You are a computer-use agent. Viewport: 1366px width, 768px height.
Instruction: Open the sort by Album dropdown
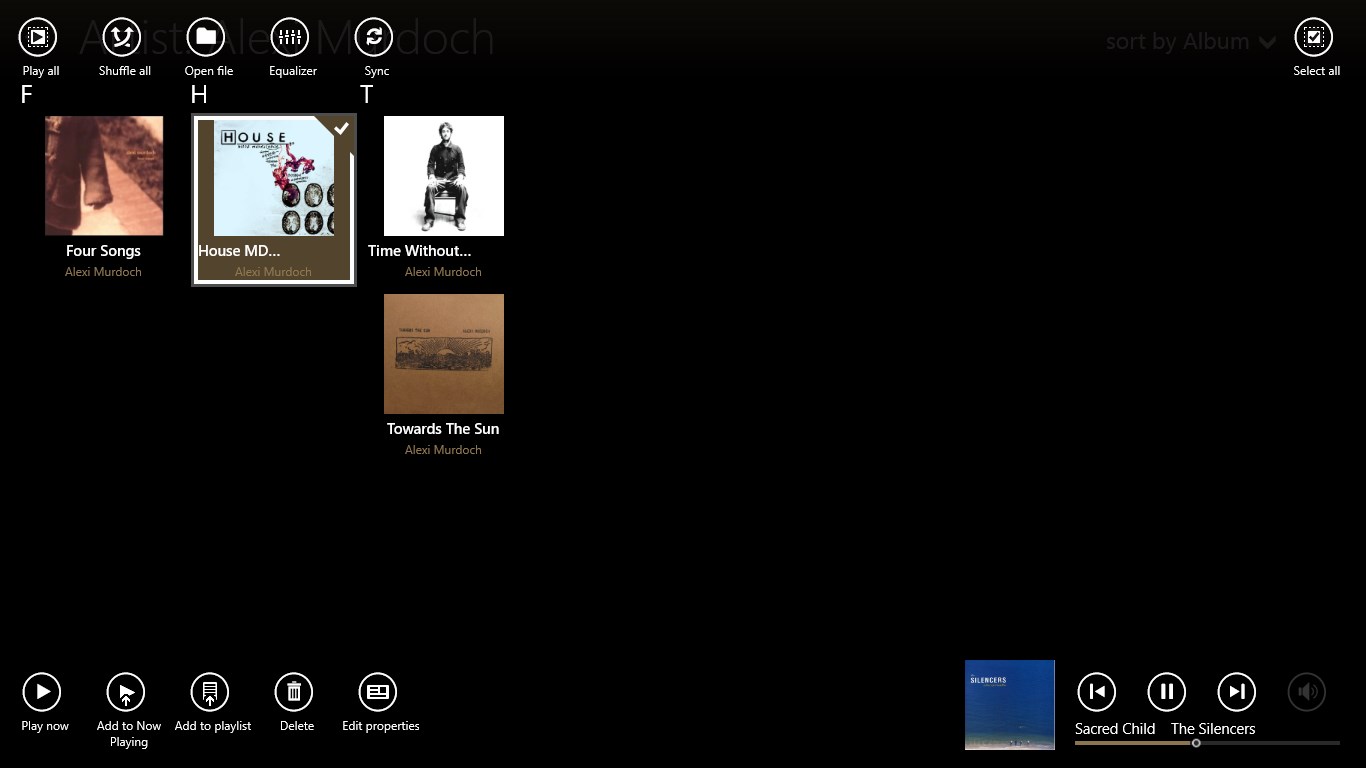tap(1190, 42)
